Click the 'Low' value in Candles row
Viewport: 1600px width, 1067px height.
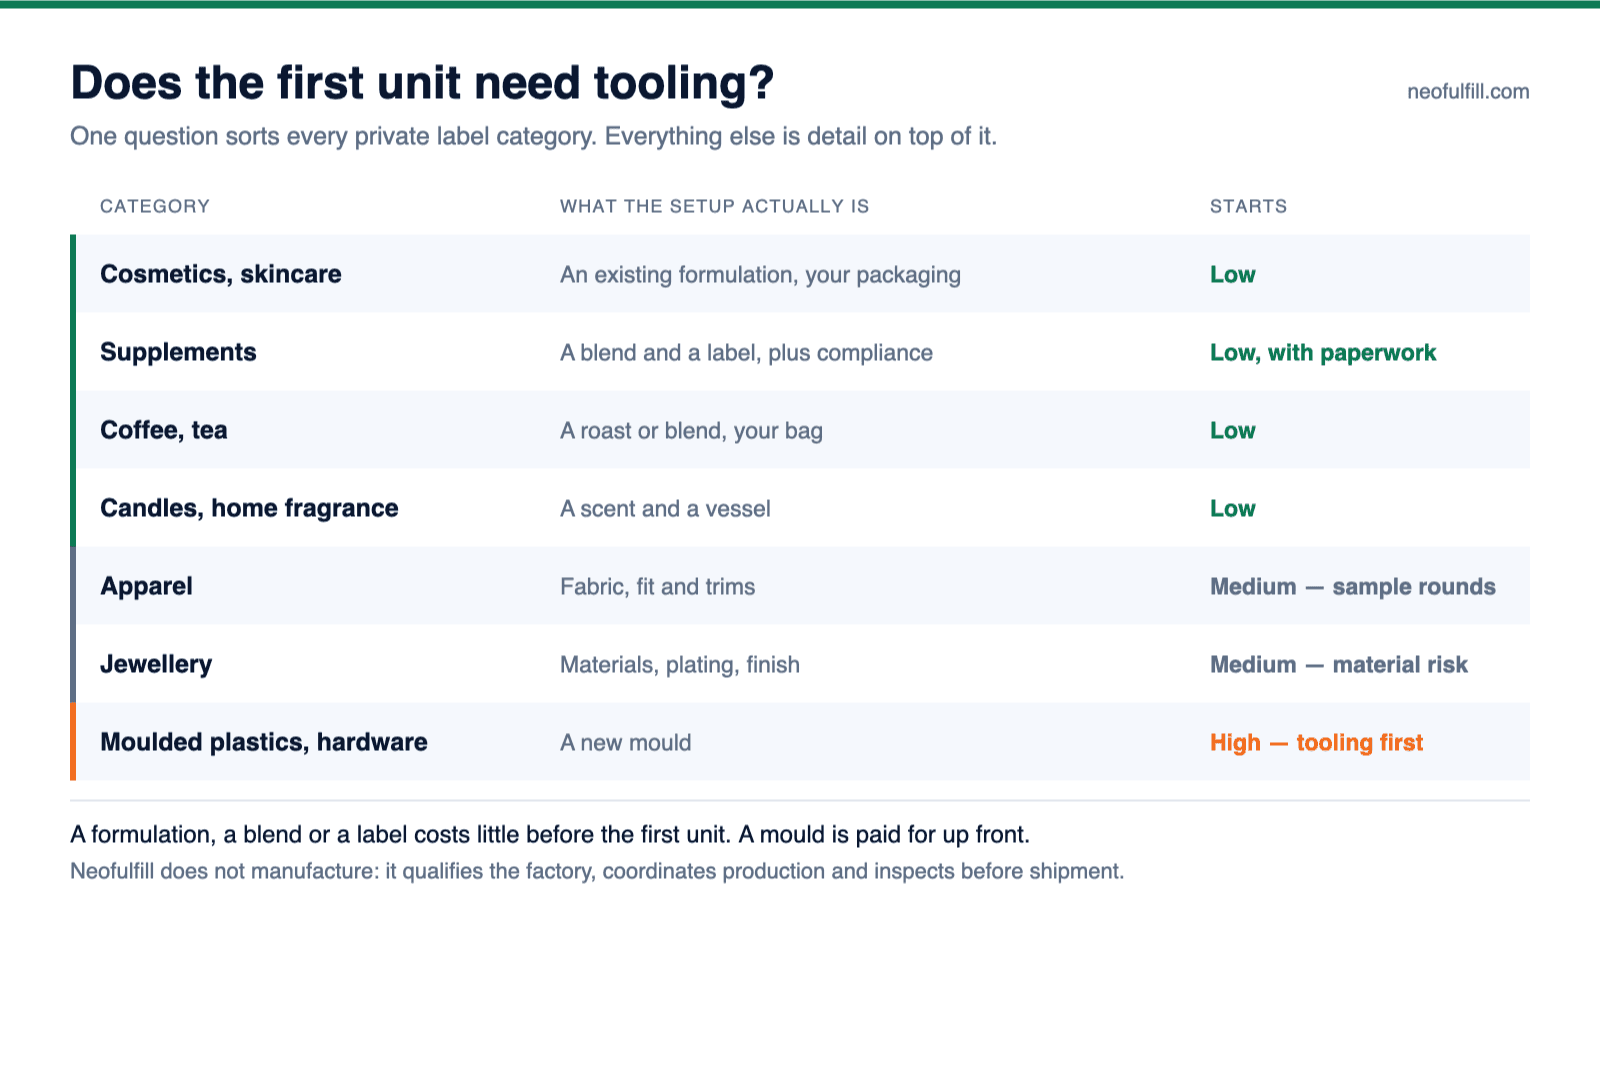click(x=1232, y=509)
